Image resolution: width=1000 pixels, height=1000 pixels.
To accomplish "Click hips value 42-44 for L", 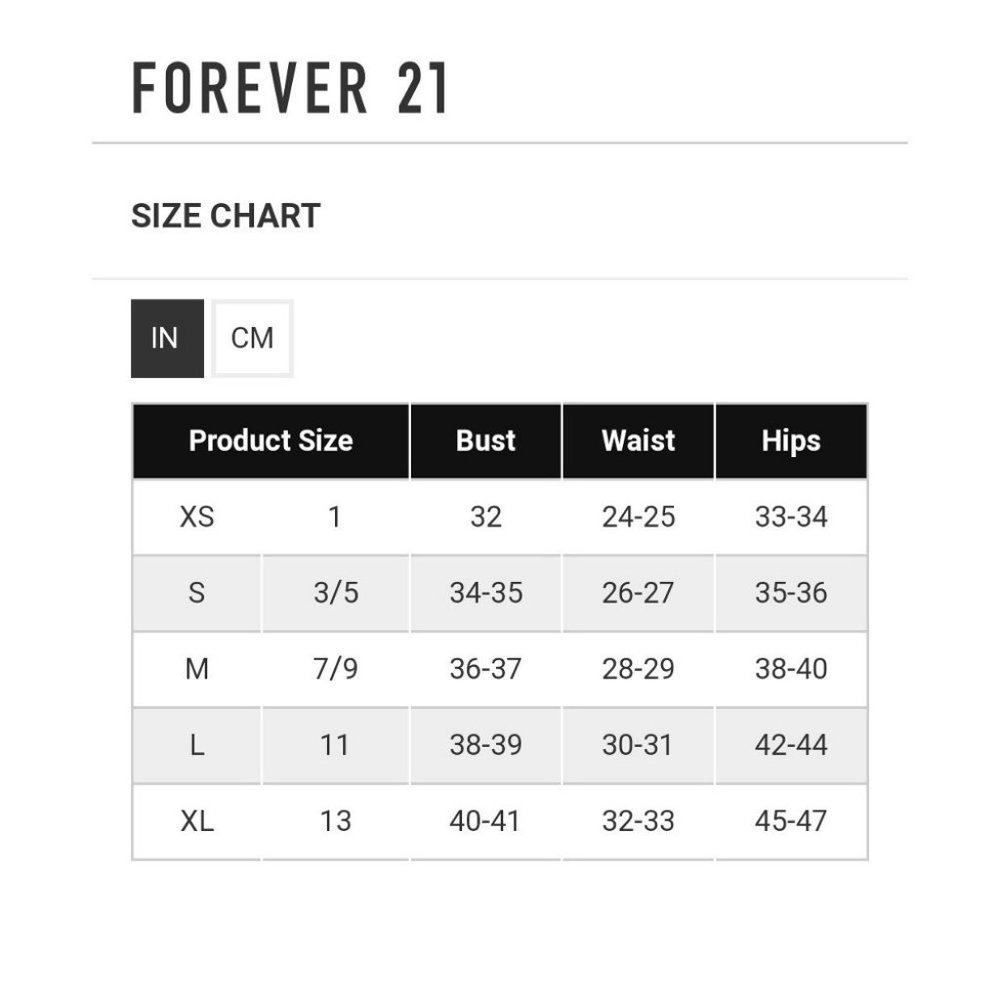I will pos(791,745).
